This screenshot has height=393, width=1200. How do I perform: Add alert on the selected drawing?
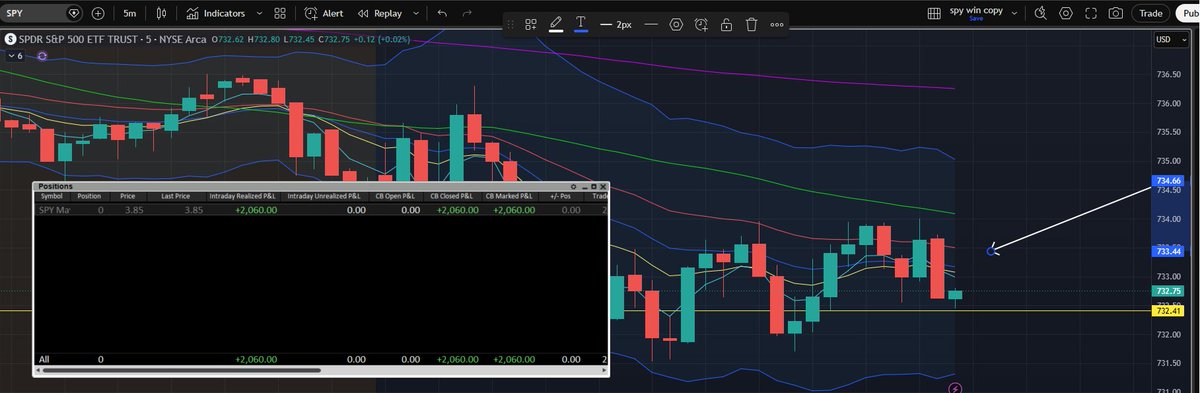[x=702, y=24]
